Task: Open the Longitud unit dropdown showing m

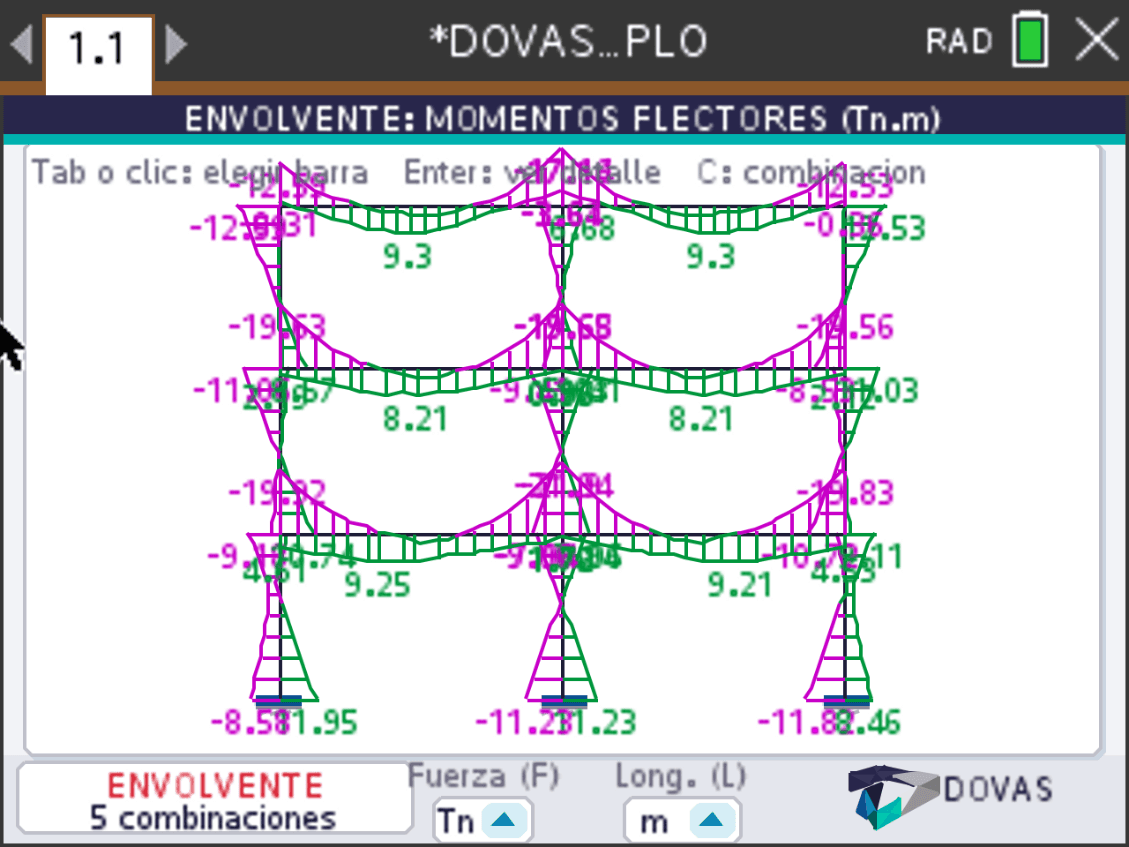Action: 682,820
